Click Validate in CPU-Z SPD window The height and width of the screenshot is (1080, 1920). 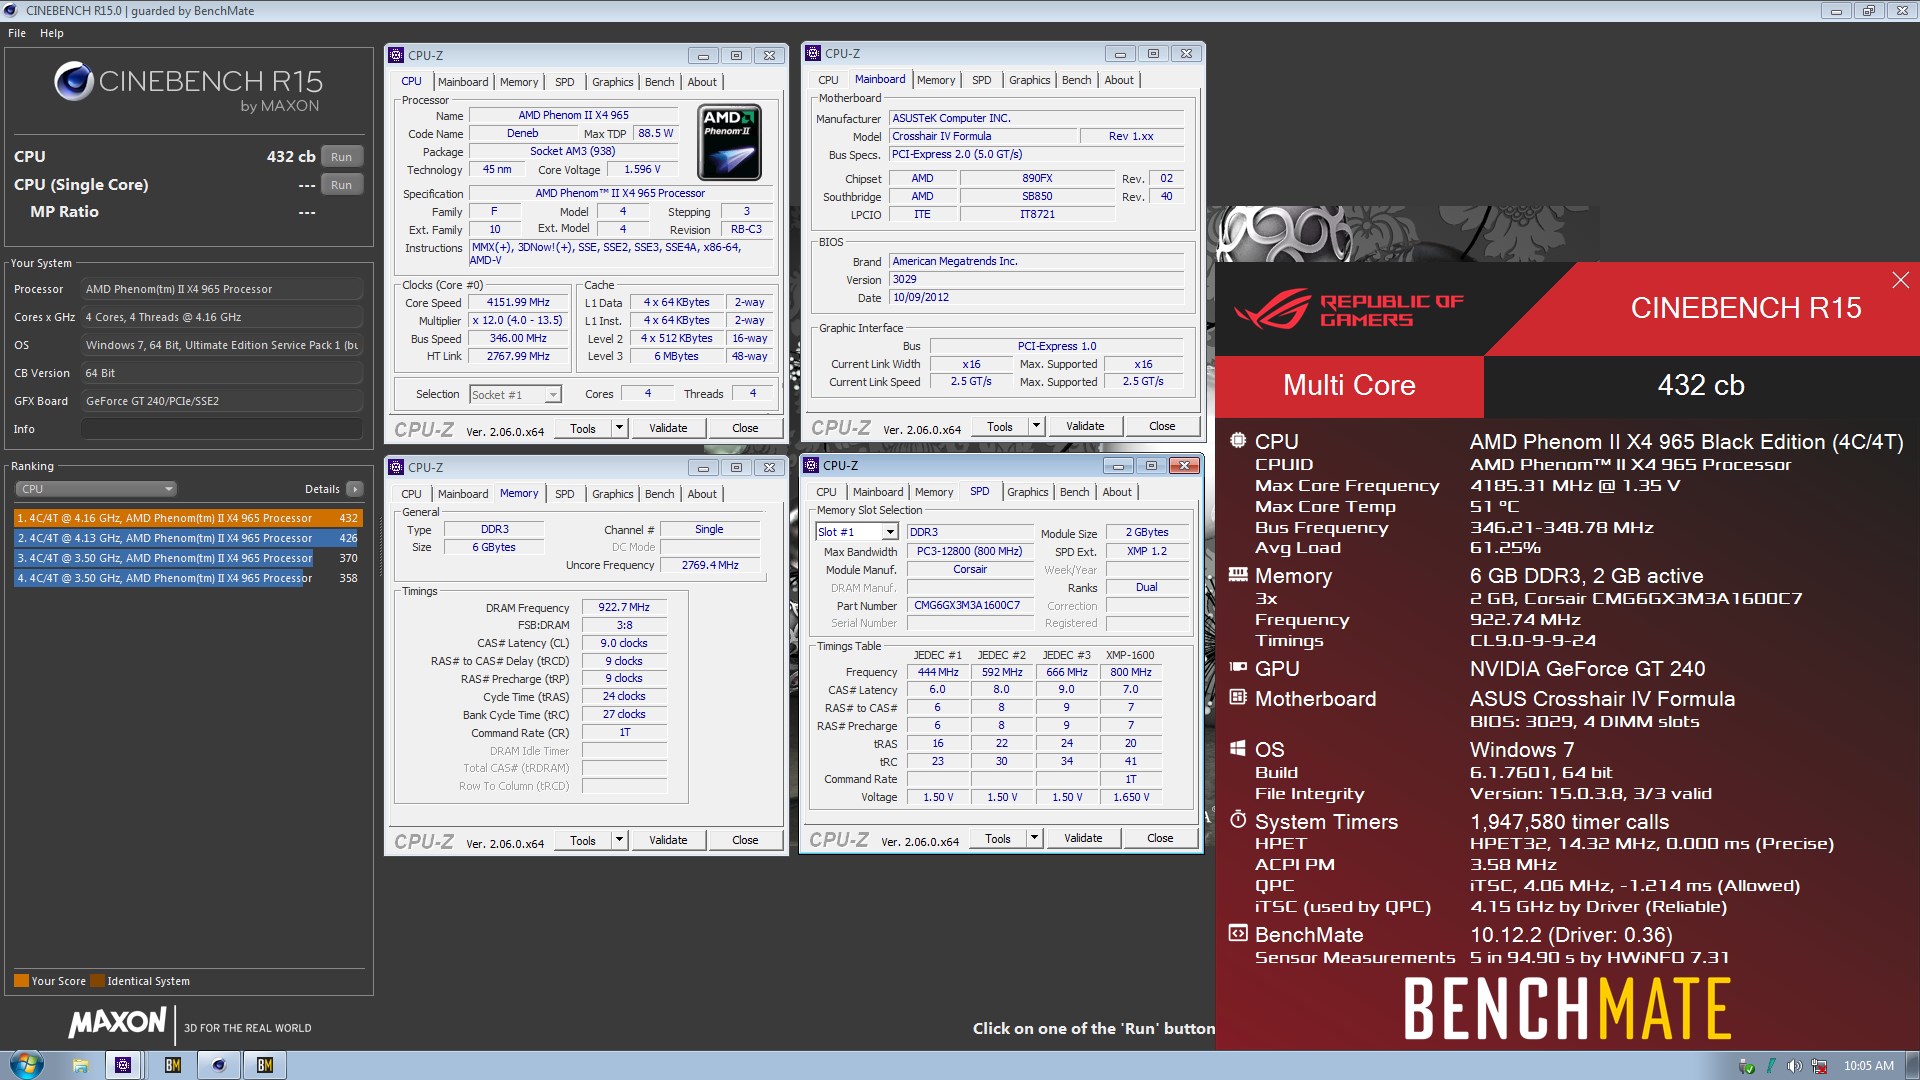(1083, 838)
